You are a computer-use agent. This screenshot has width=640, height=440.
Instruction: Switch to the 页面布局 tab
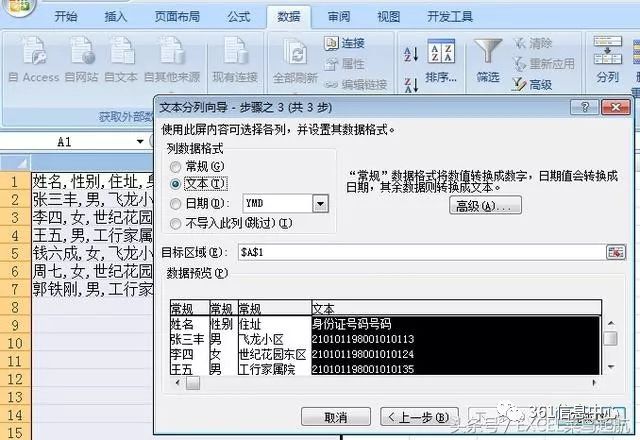coord(177,16)
